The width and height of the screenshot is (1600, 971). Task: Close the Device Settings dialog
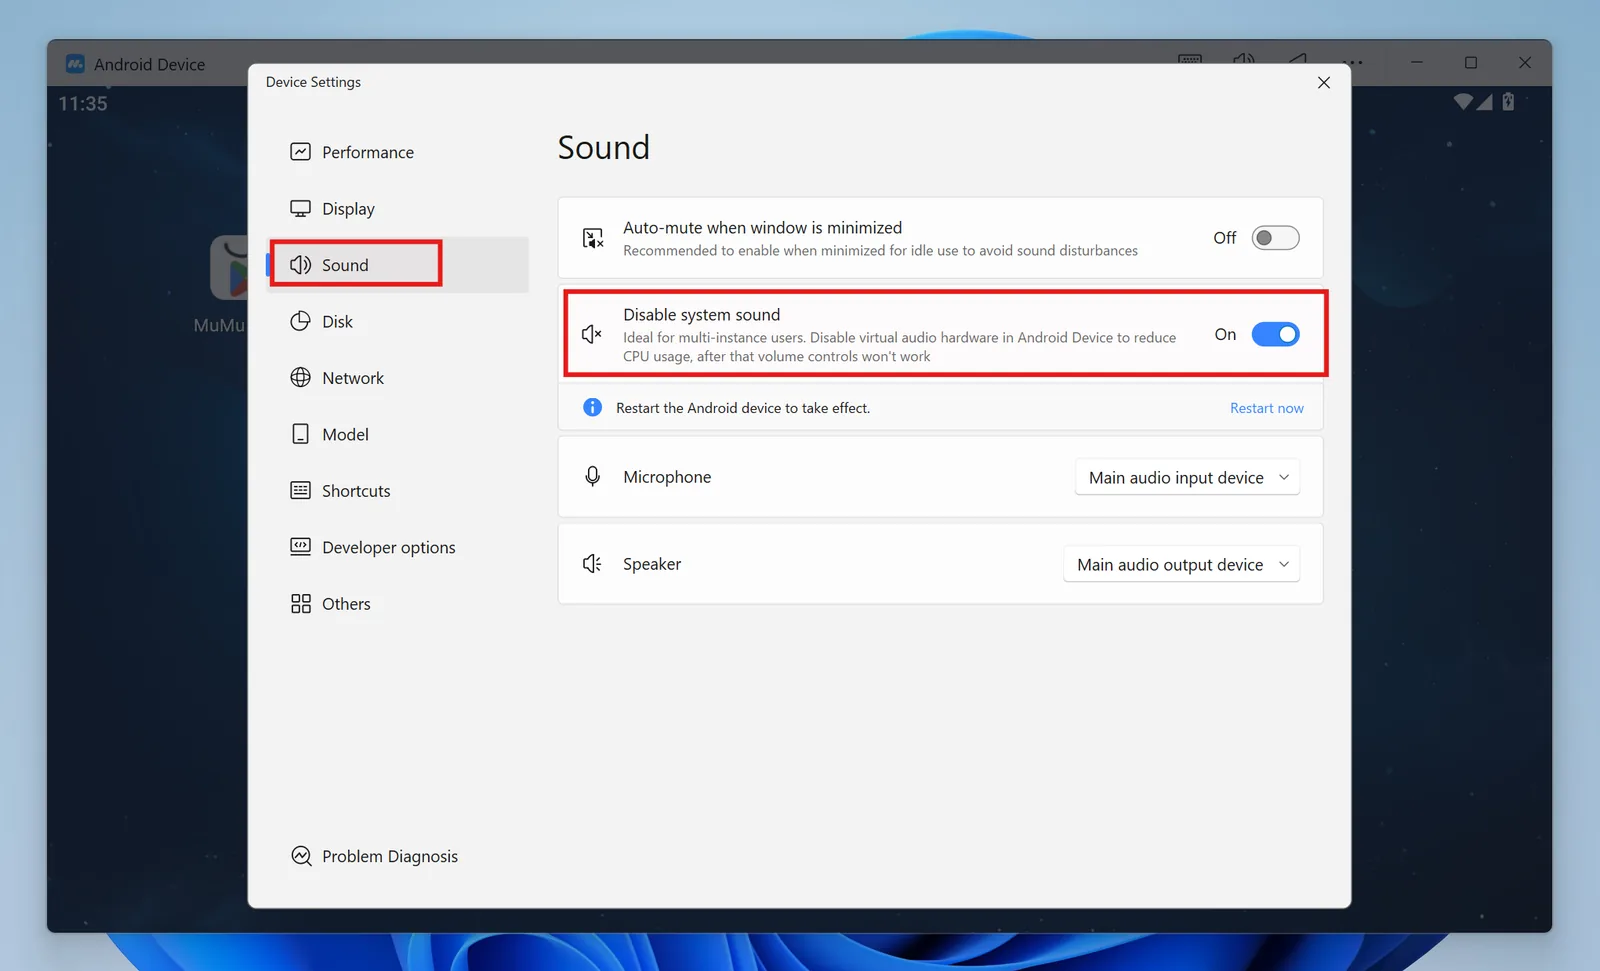[1323, 82]
